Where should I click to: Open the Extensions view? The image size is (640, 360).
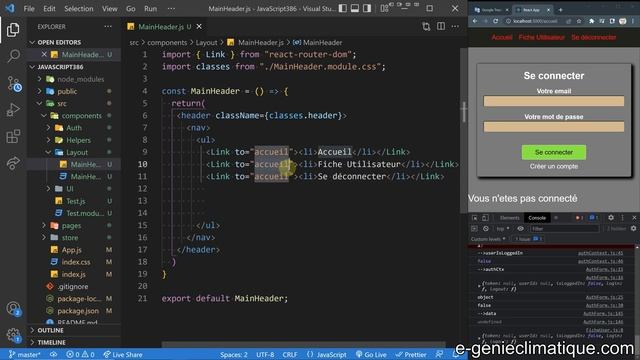point(13,136)
